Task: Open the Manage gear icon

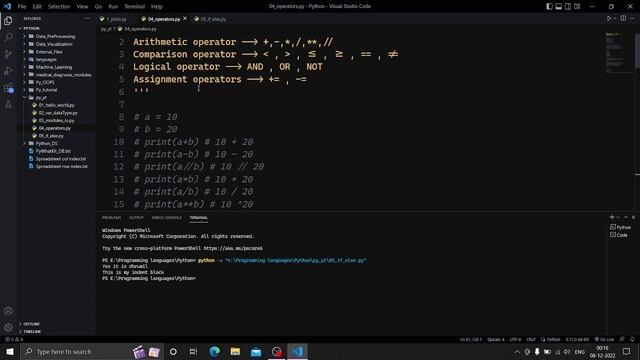Action: click(8, 327)
